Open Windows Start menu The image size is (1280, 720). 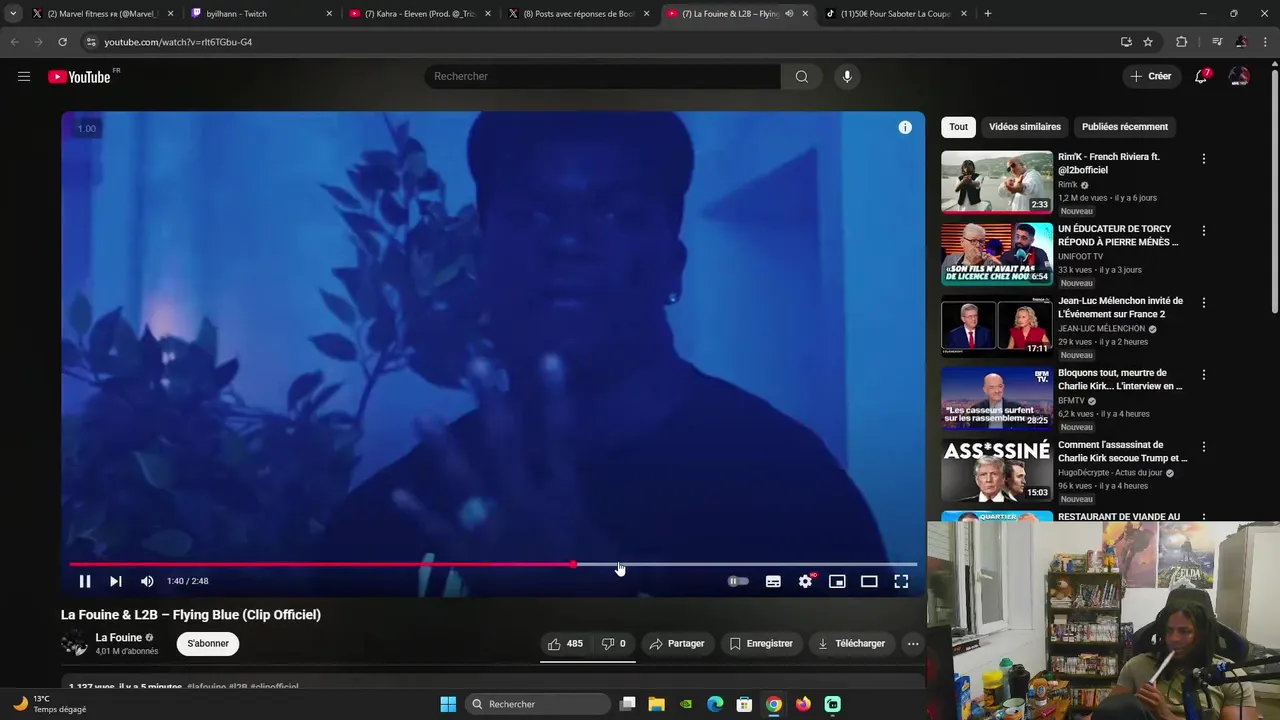pos(448,704)
